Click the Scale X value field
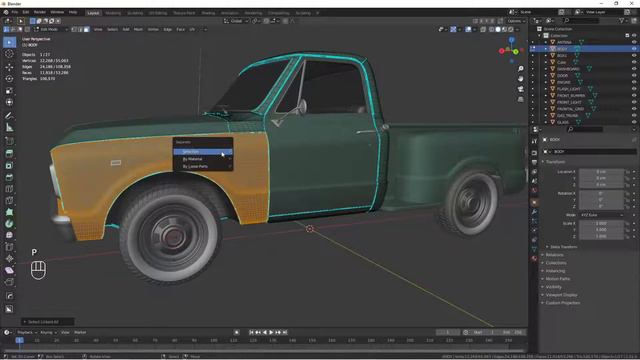 pos(601,224)
